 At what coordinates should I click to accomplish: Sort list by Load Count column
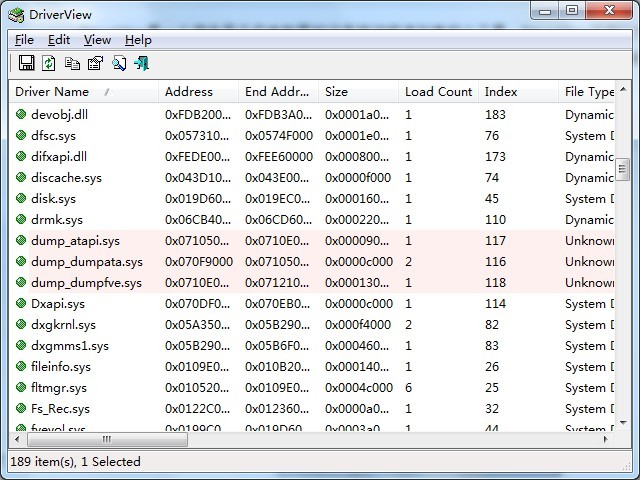(438, 92)
